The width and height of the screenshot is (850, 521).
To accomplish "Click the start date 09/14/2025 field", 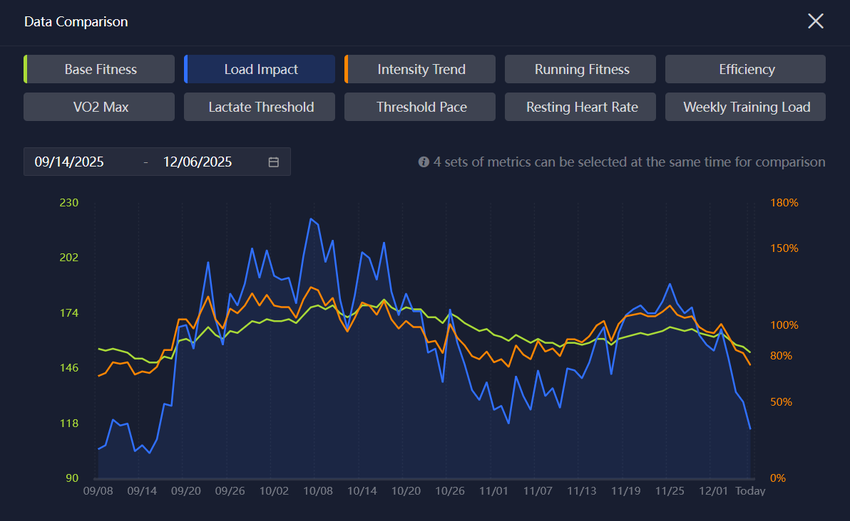I will pyautogui.click(x=69, y=162).
